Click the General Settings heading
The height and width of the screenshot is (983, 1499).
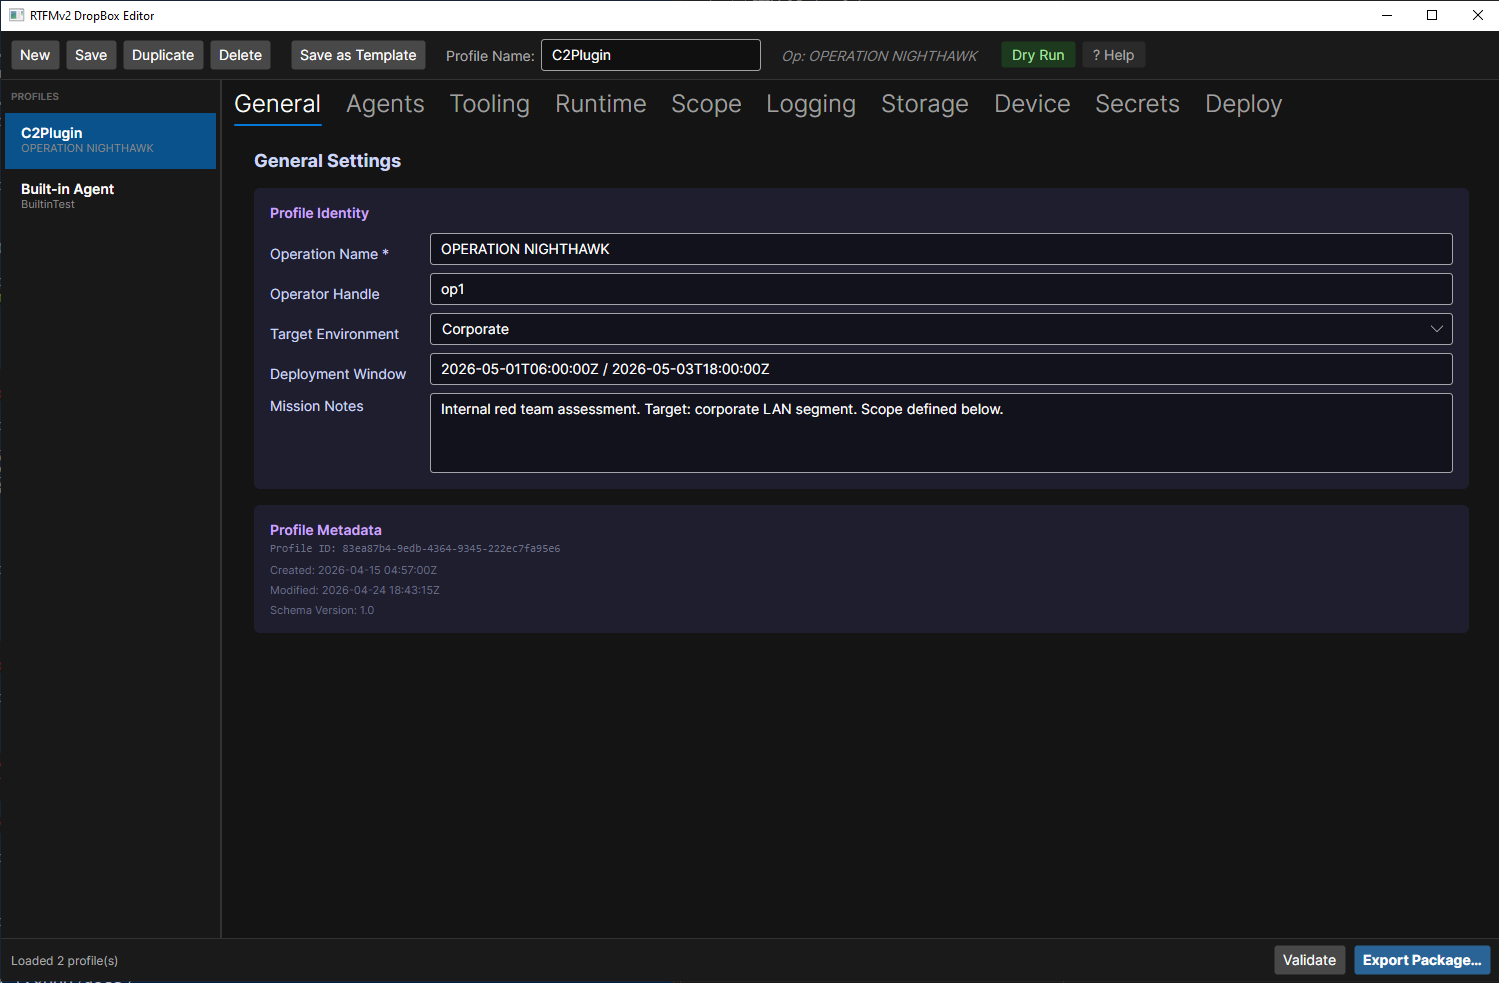pyautogui.click(x=327, y=161)
